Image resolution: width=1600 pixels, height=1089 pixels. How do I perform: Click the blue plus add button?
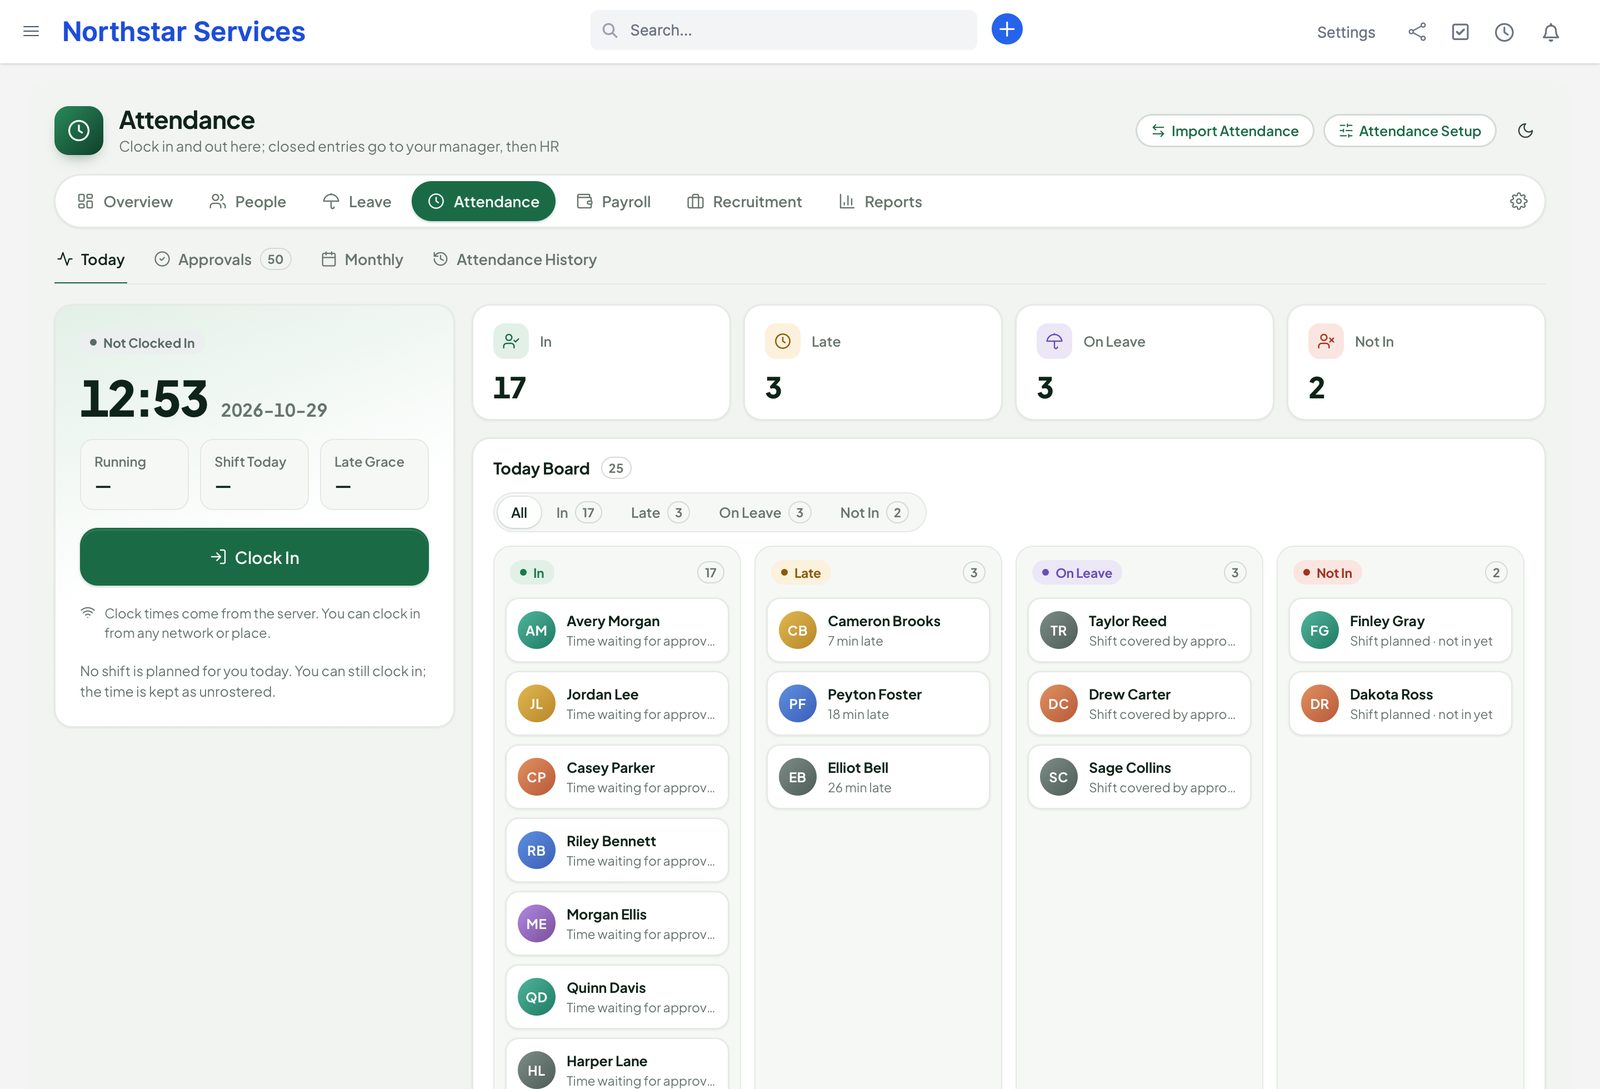pyautogui.click(x=1007, y=29)
